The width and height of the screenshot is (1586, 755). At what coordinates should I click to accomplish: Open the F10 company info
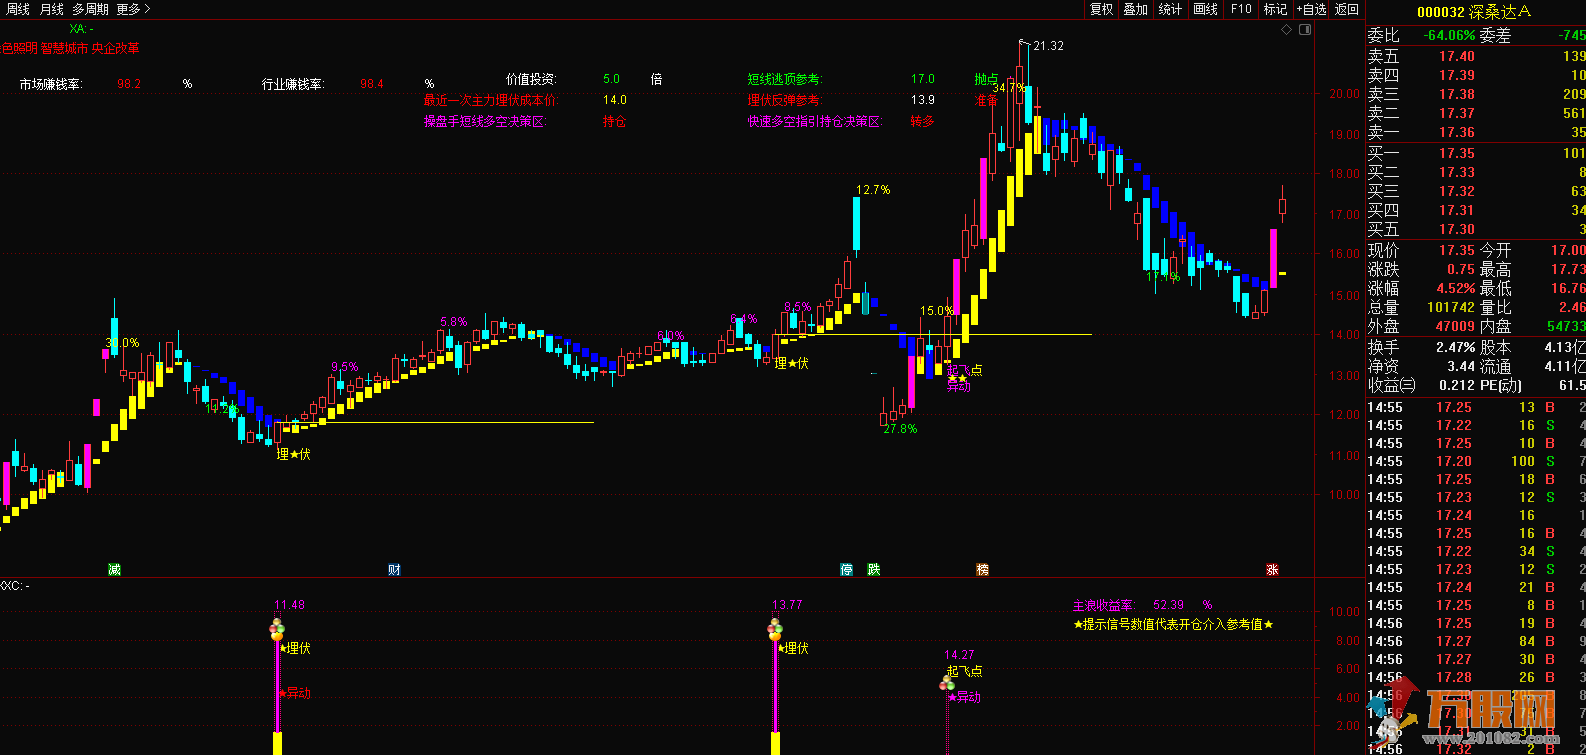pyautogui.click(x=1241, y=9)
